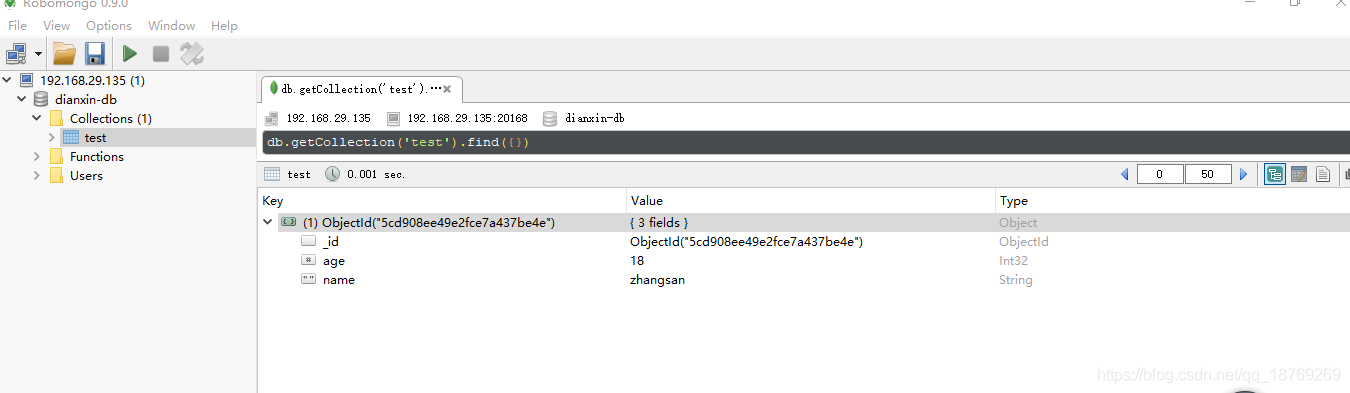
Task: Close the db.getCollection('test') tab
Action: [447, 89]
